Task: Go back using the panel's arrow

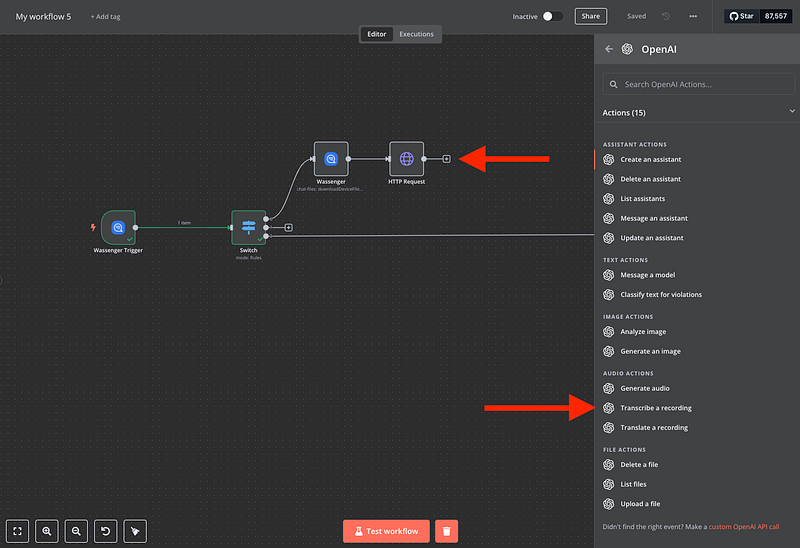Action: coord(608,49)
